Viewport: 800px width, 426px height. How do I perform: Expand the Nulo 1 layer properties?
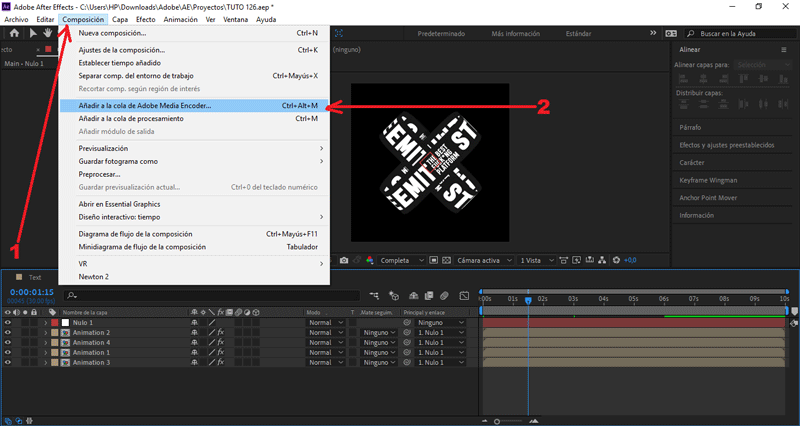click(x=45, y=323)
